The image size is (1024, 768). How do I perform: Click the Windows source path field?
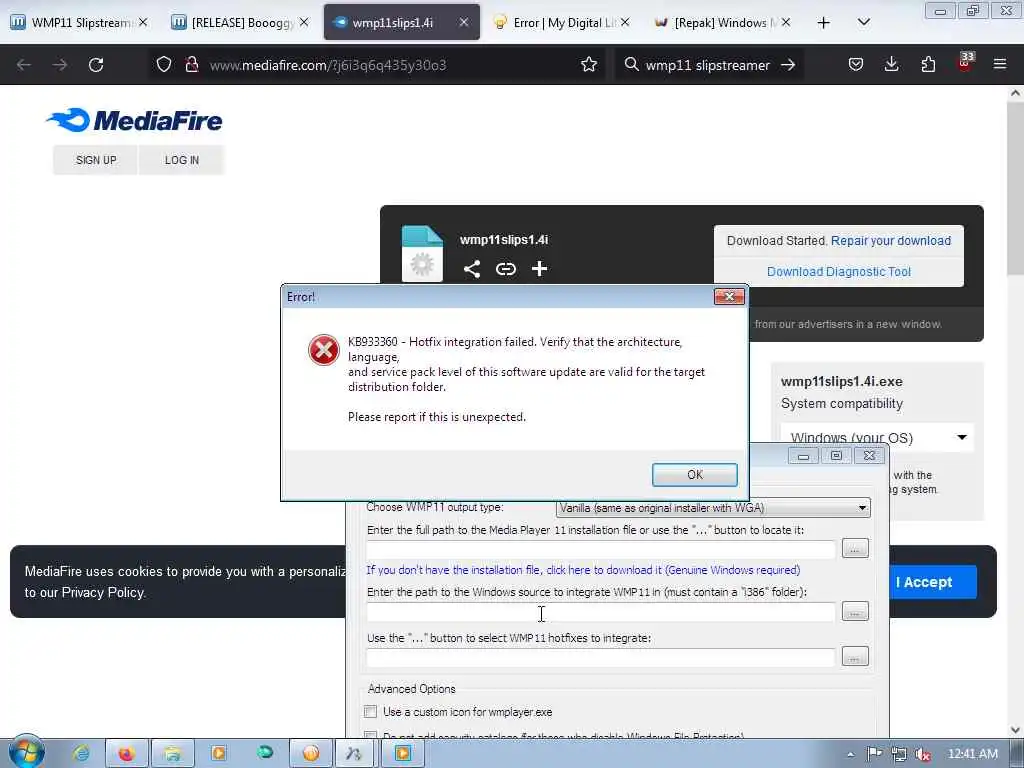[x=601, y=612]
